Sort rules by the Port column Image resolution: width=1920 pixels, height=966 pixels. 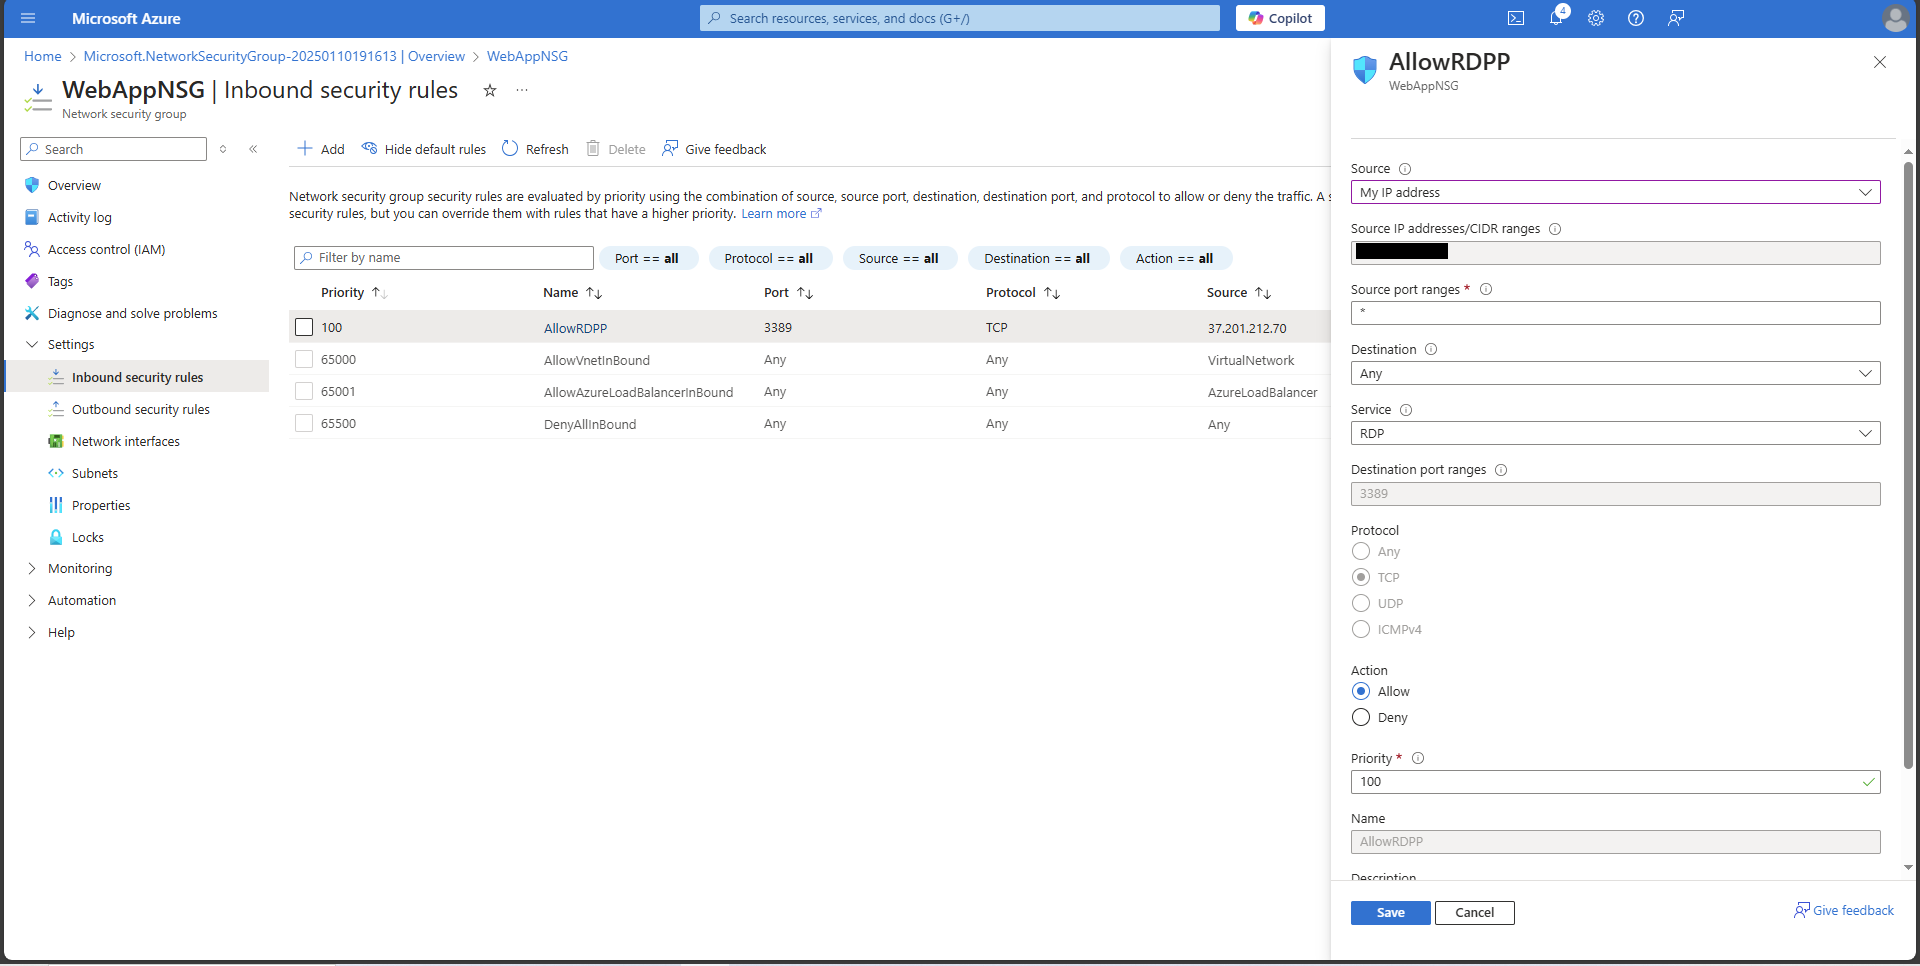pos(789,293)
